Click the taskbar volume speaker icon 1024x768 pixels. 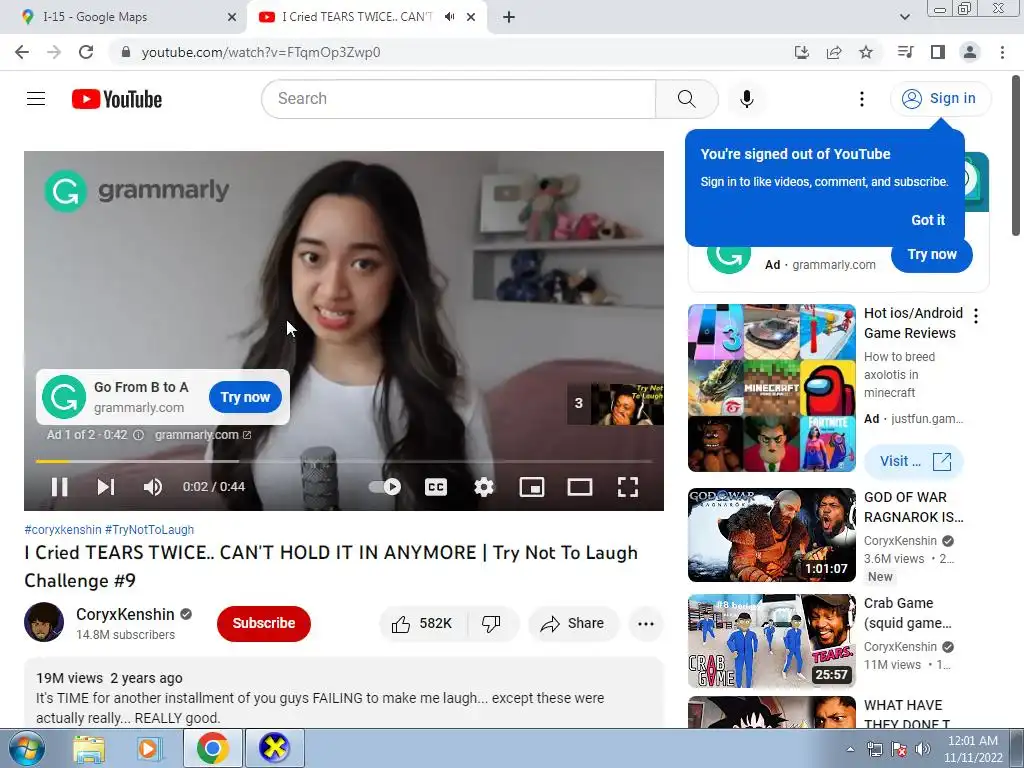coord(923,749)
